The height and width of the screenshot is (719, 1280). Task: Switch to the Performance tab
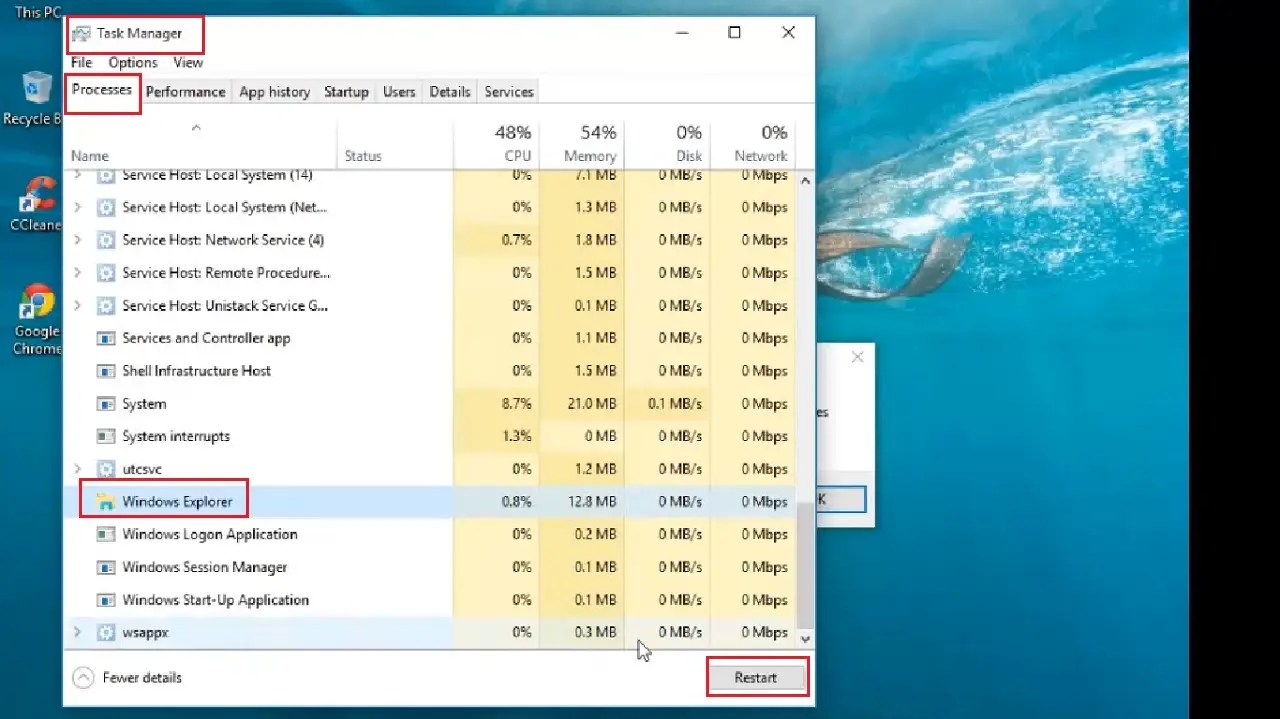tap(185, 91)
